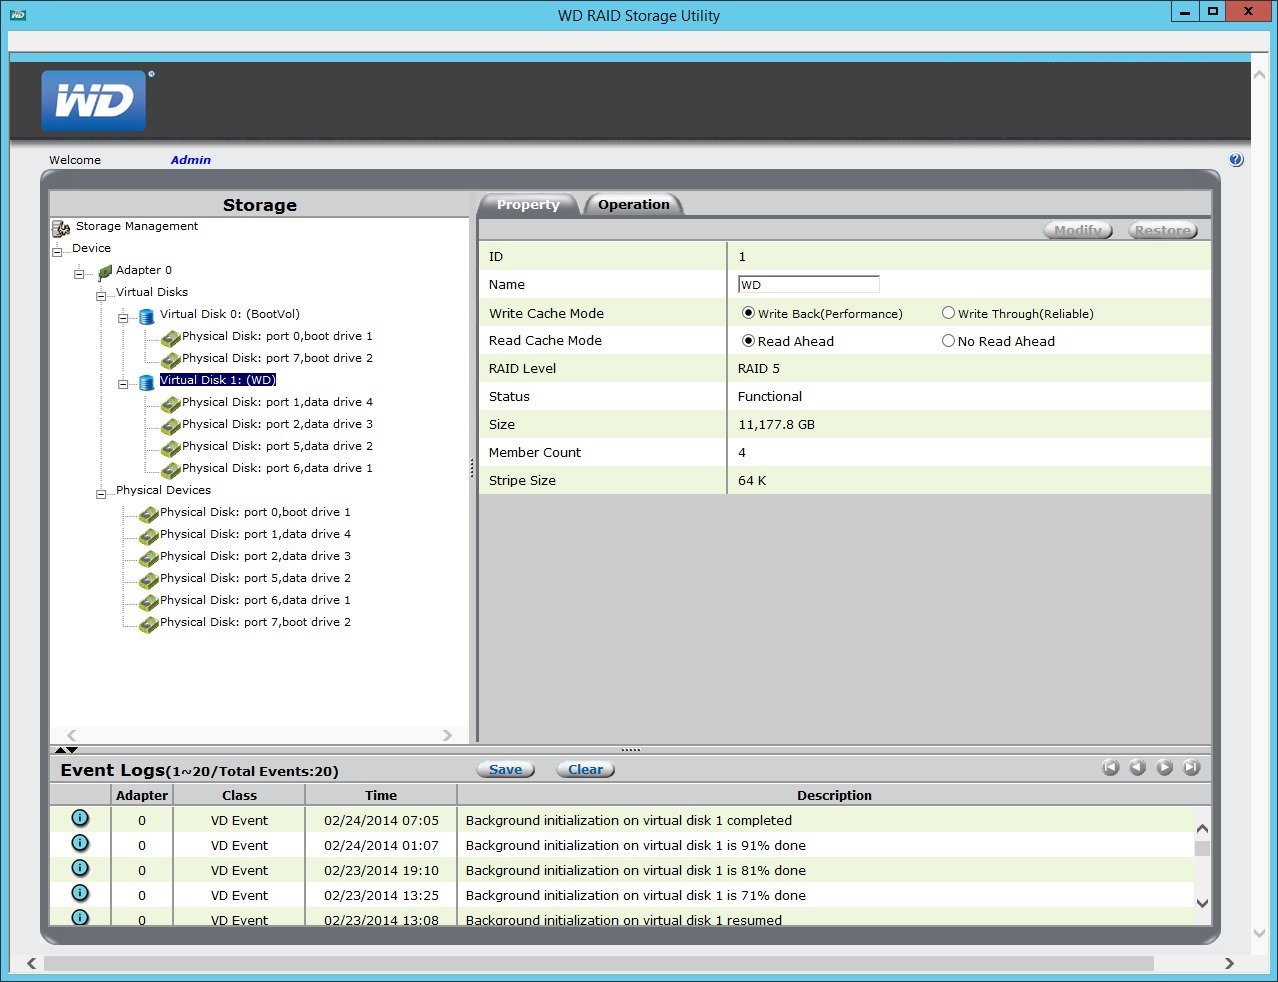Viewport: 1278px width, 982px height.
Task: Go to last page of event logs
Action: tap(1191, 767)
